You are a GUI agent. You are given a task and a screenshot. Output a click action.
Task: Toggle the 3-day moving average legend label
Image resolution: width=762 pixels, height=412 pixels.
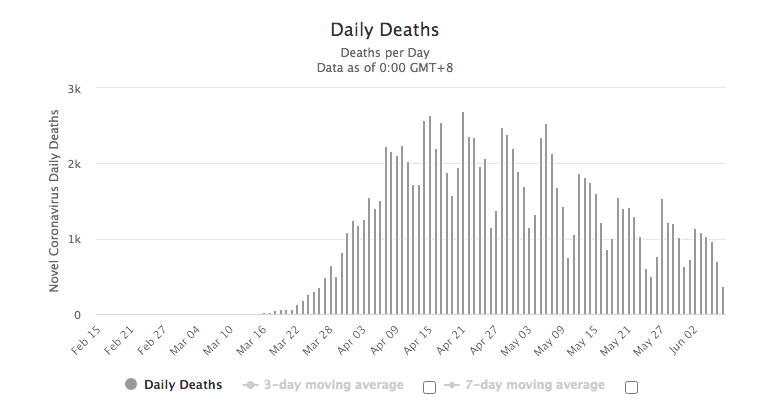[333, 385]
